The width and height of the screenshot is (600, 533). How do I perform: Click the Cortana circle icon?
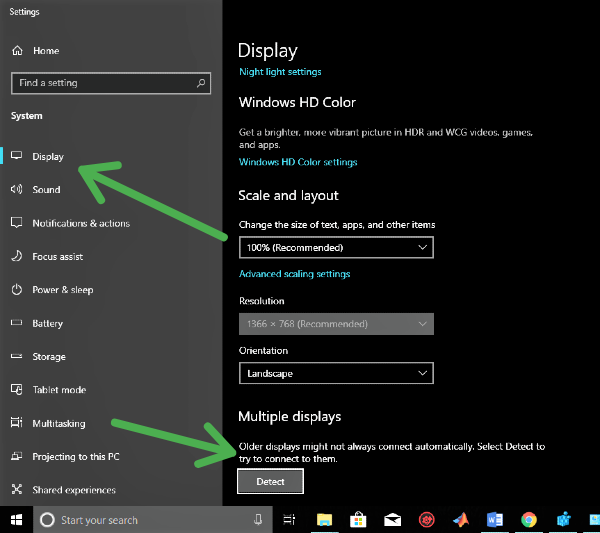tap(47, 520)
